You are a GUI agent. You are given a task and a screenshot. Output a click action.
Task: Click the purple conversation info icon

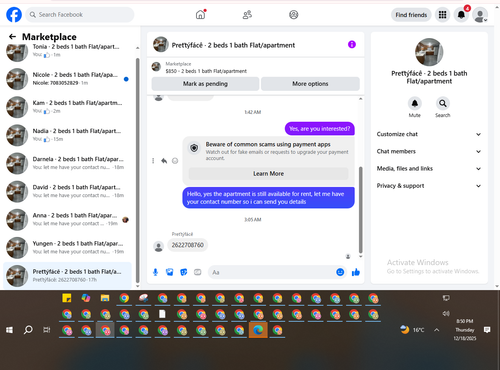(352, 45)
